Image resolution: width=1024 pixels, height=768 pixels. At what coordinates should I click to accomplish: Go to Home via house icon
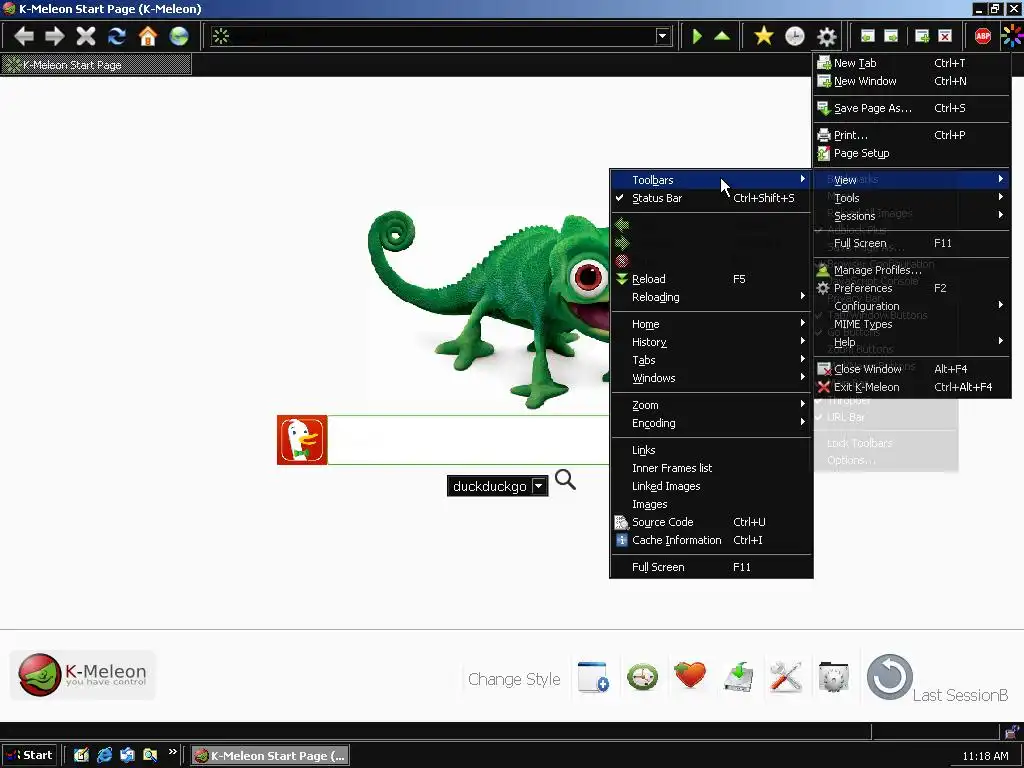pyautogui.click(x=148, y=36)
